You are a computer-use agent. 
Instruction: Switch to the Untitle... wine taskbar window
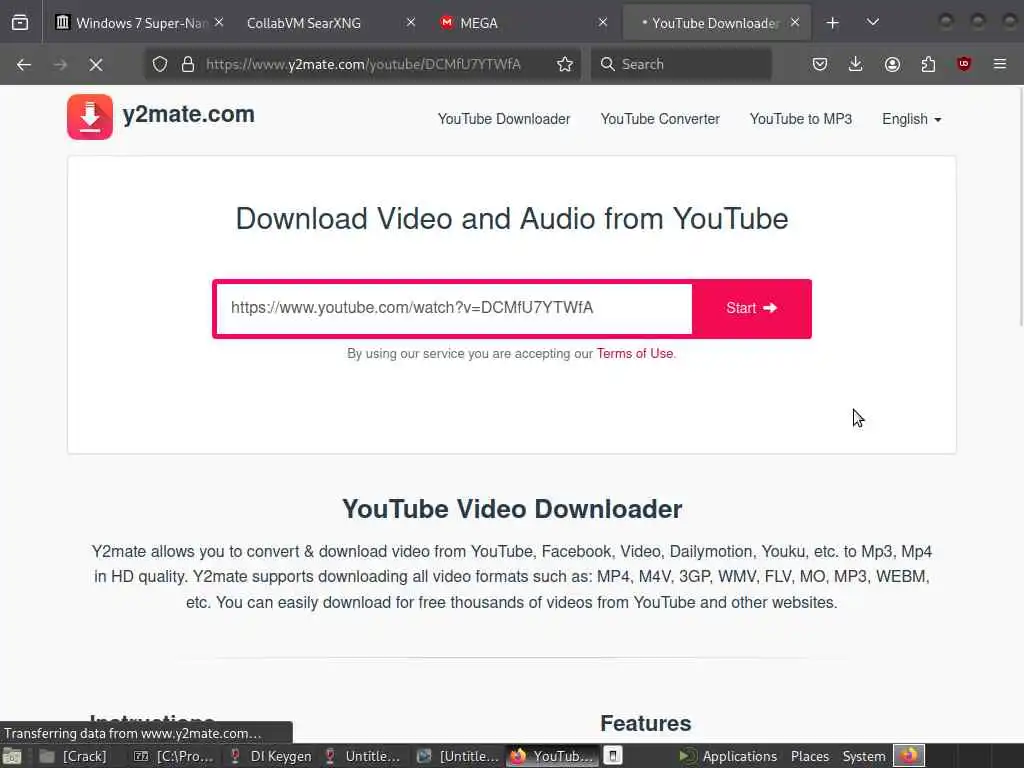point(363,756)
